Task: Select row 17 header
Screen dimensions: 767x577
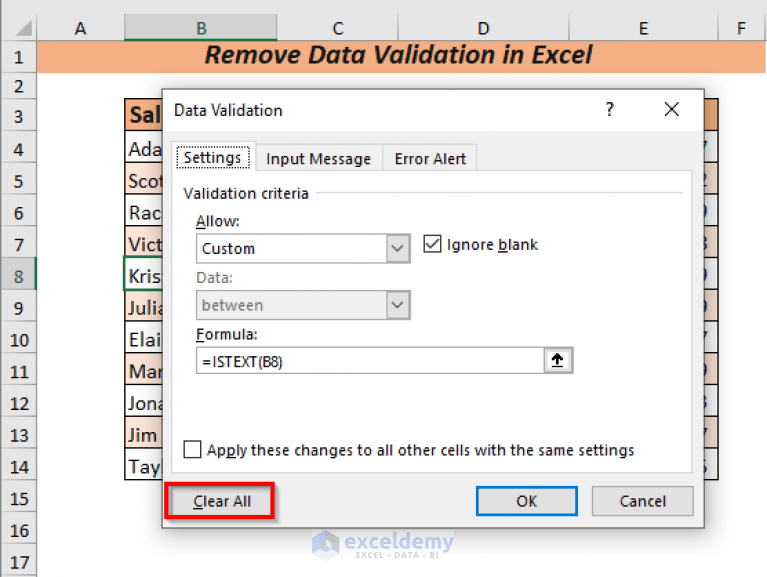Action: click(x=19, y=561)
